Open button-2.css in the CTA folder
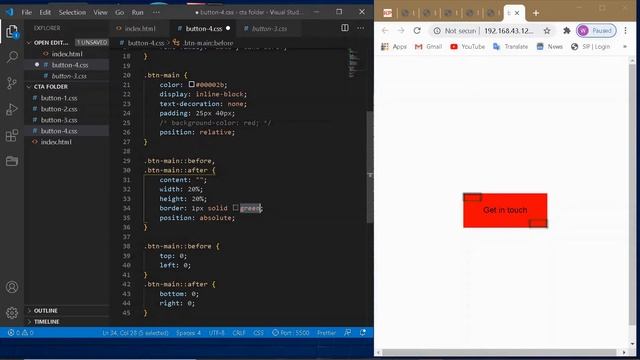 [x=59, y=109]
